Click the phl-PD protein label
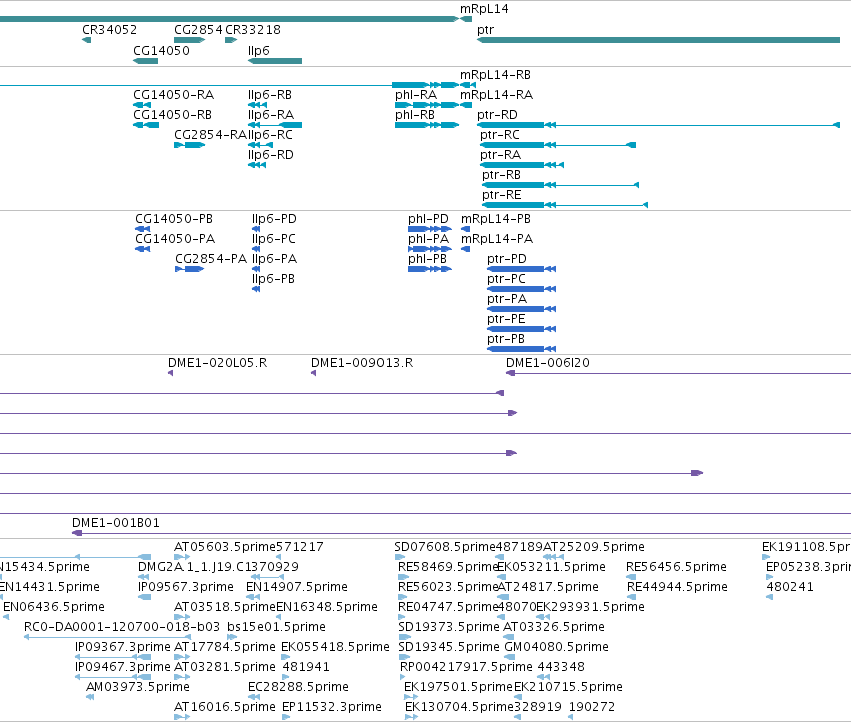 click(x=428, y=219)
